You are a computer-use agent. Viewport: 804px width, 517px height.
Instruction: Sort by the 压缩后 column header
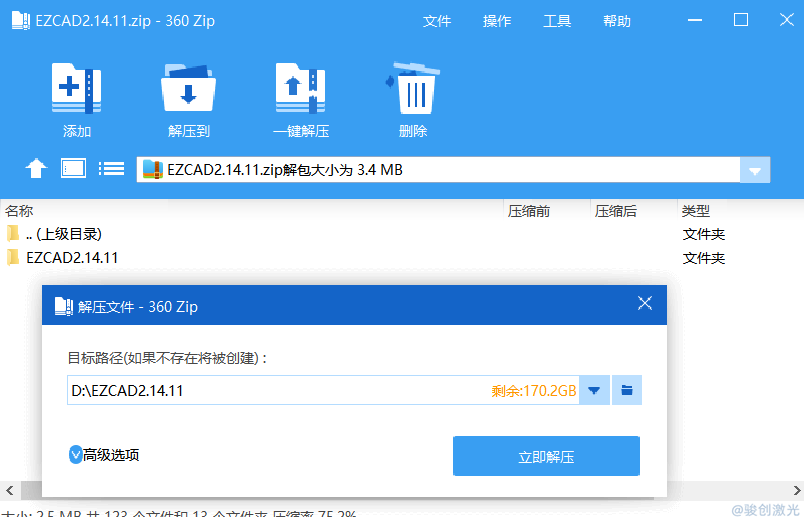pos(615,211)
